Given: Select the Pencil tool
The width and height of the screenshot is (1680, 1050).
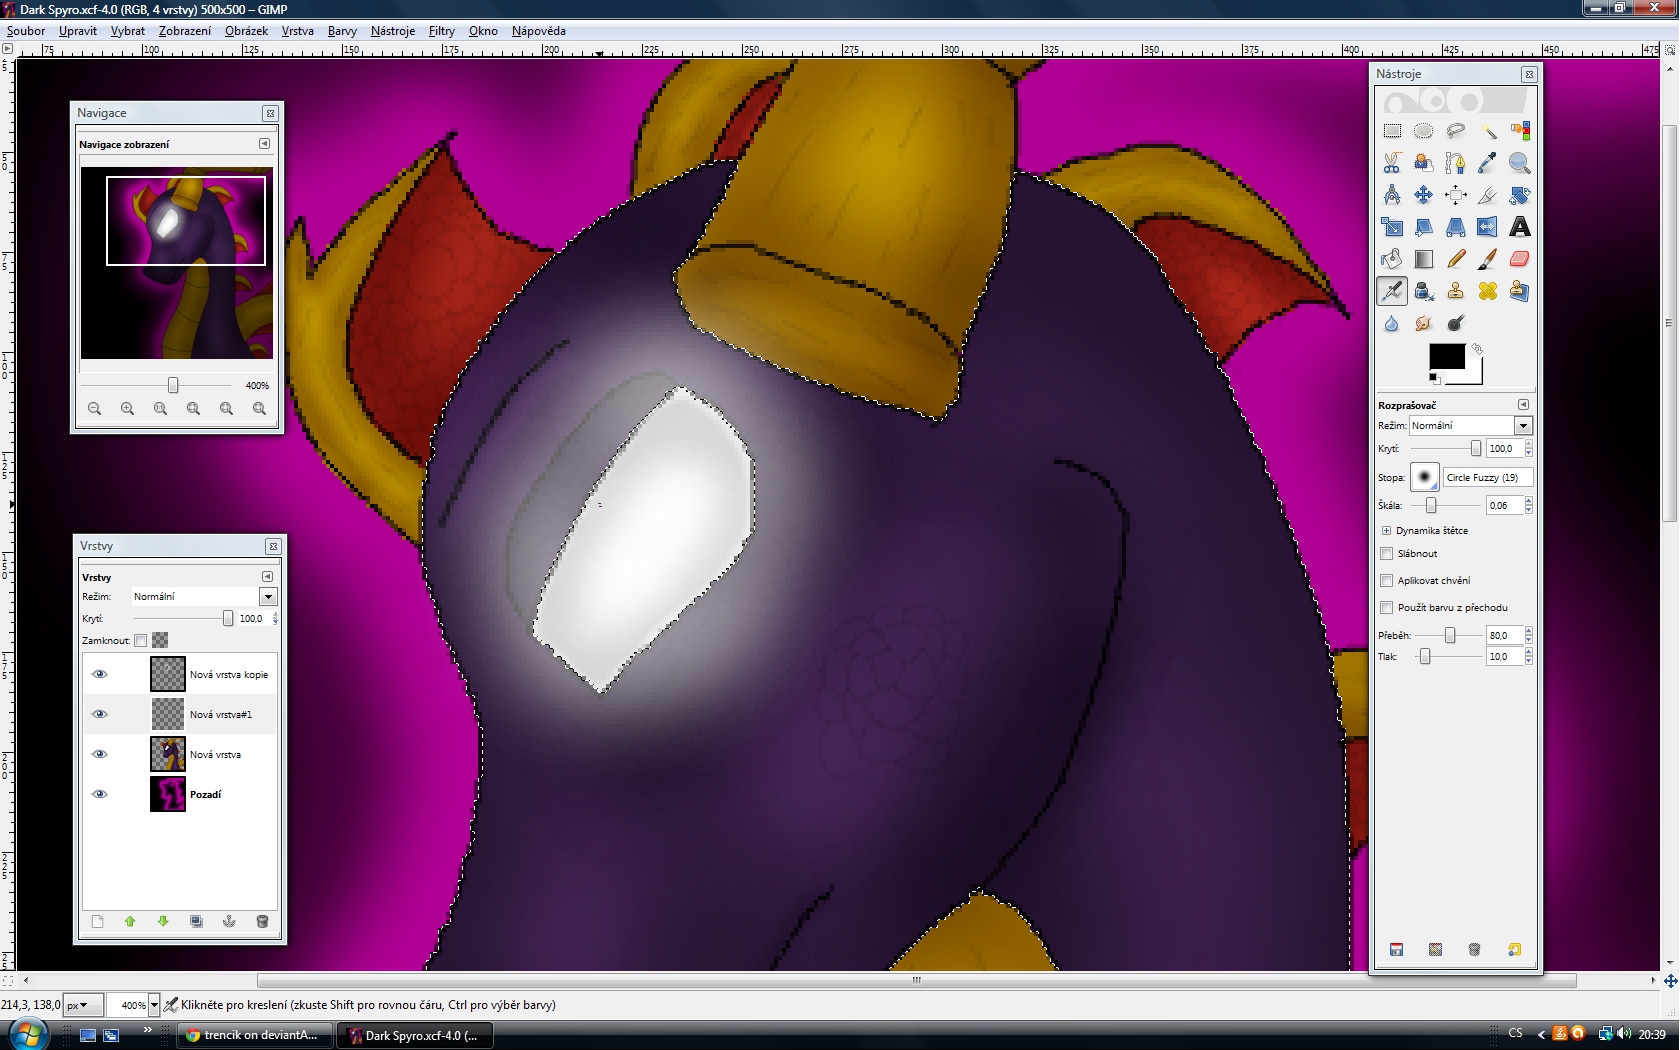Looking at the screenshot, I should pyautogui.click(x=1456, y=259).
